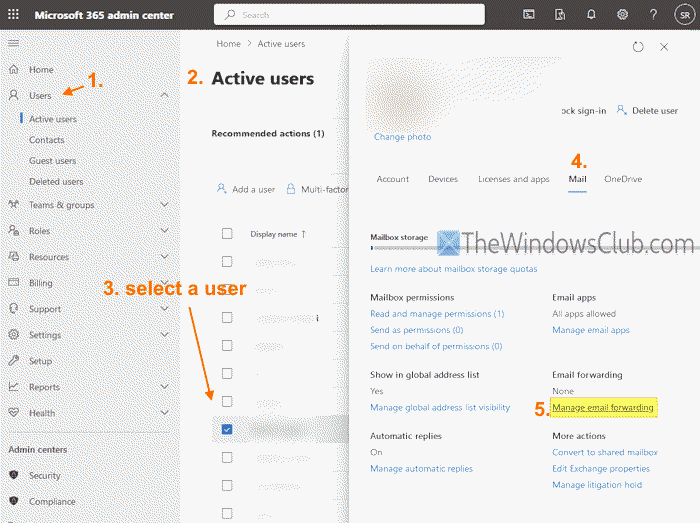The height and width of the screenshot is (523, 700).
Task: Check the user checkbox just below the selected row
Action: click(x=227, y=457)
